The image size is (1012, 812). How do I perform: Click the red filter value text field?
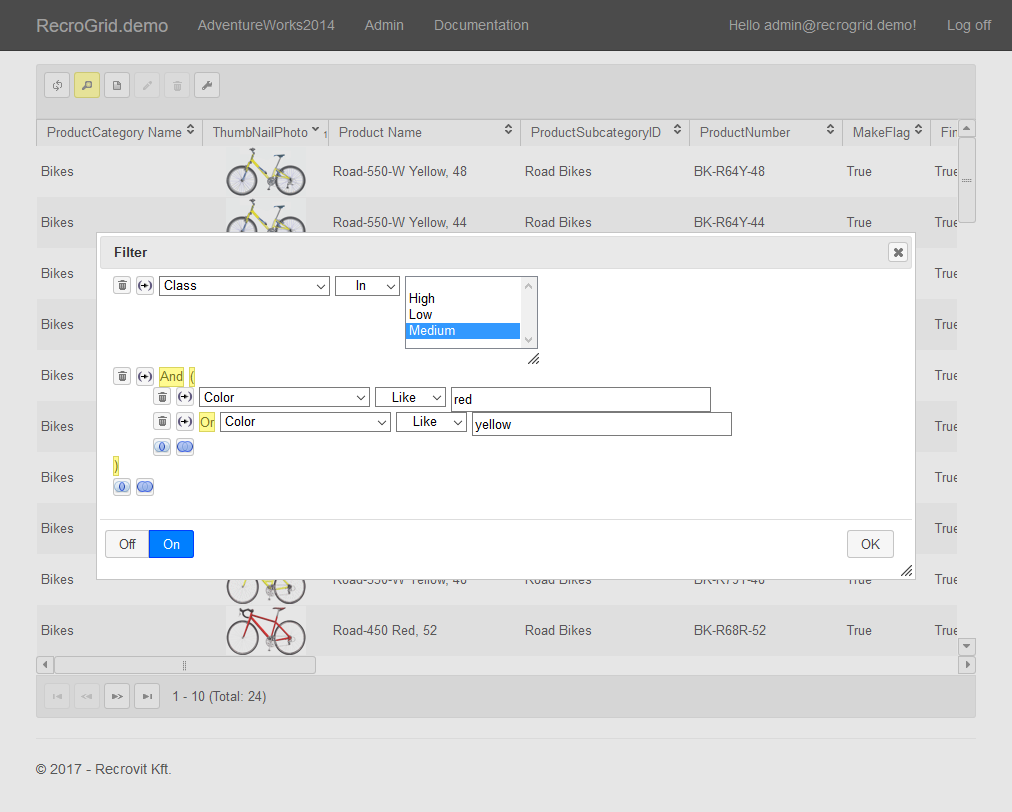[581, 400]
